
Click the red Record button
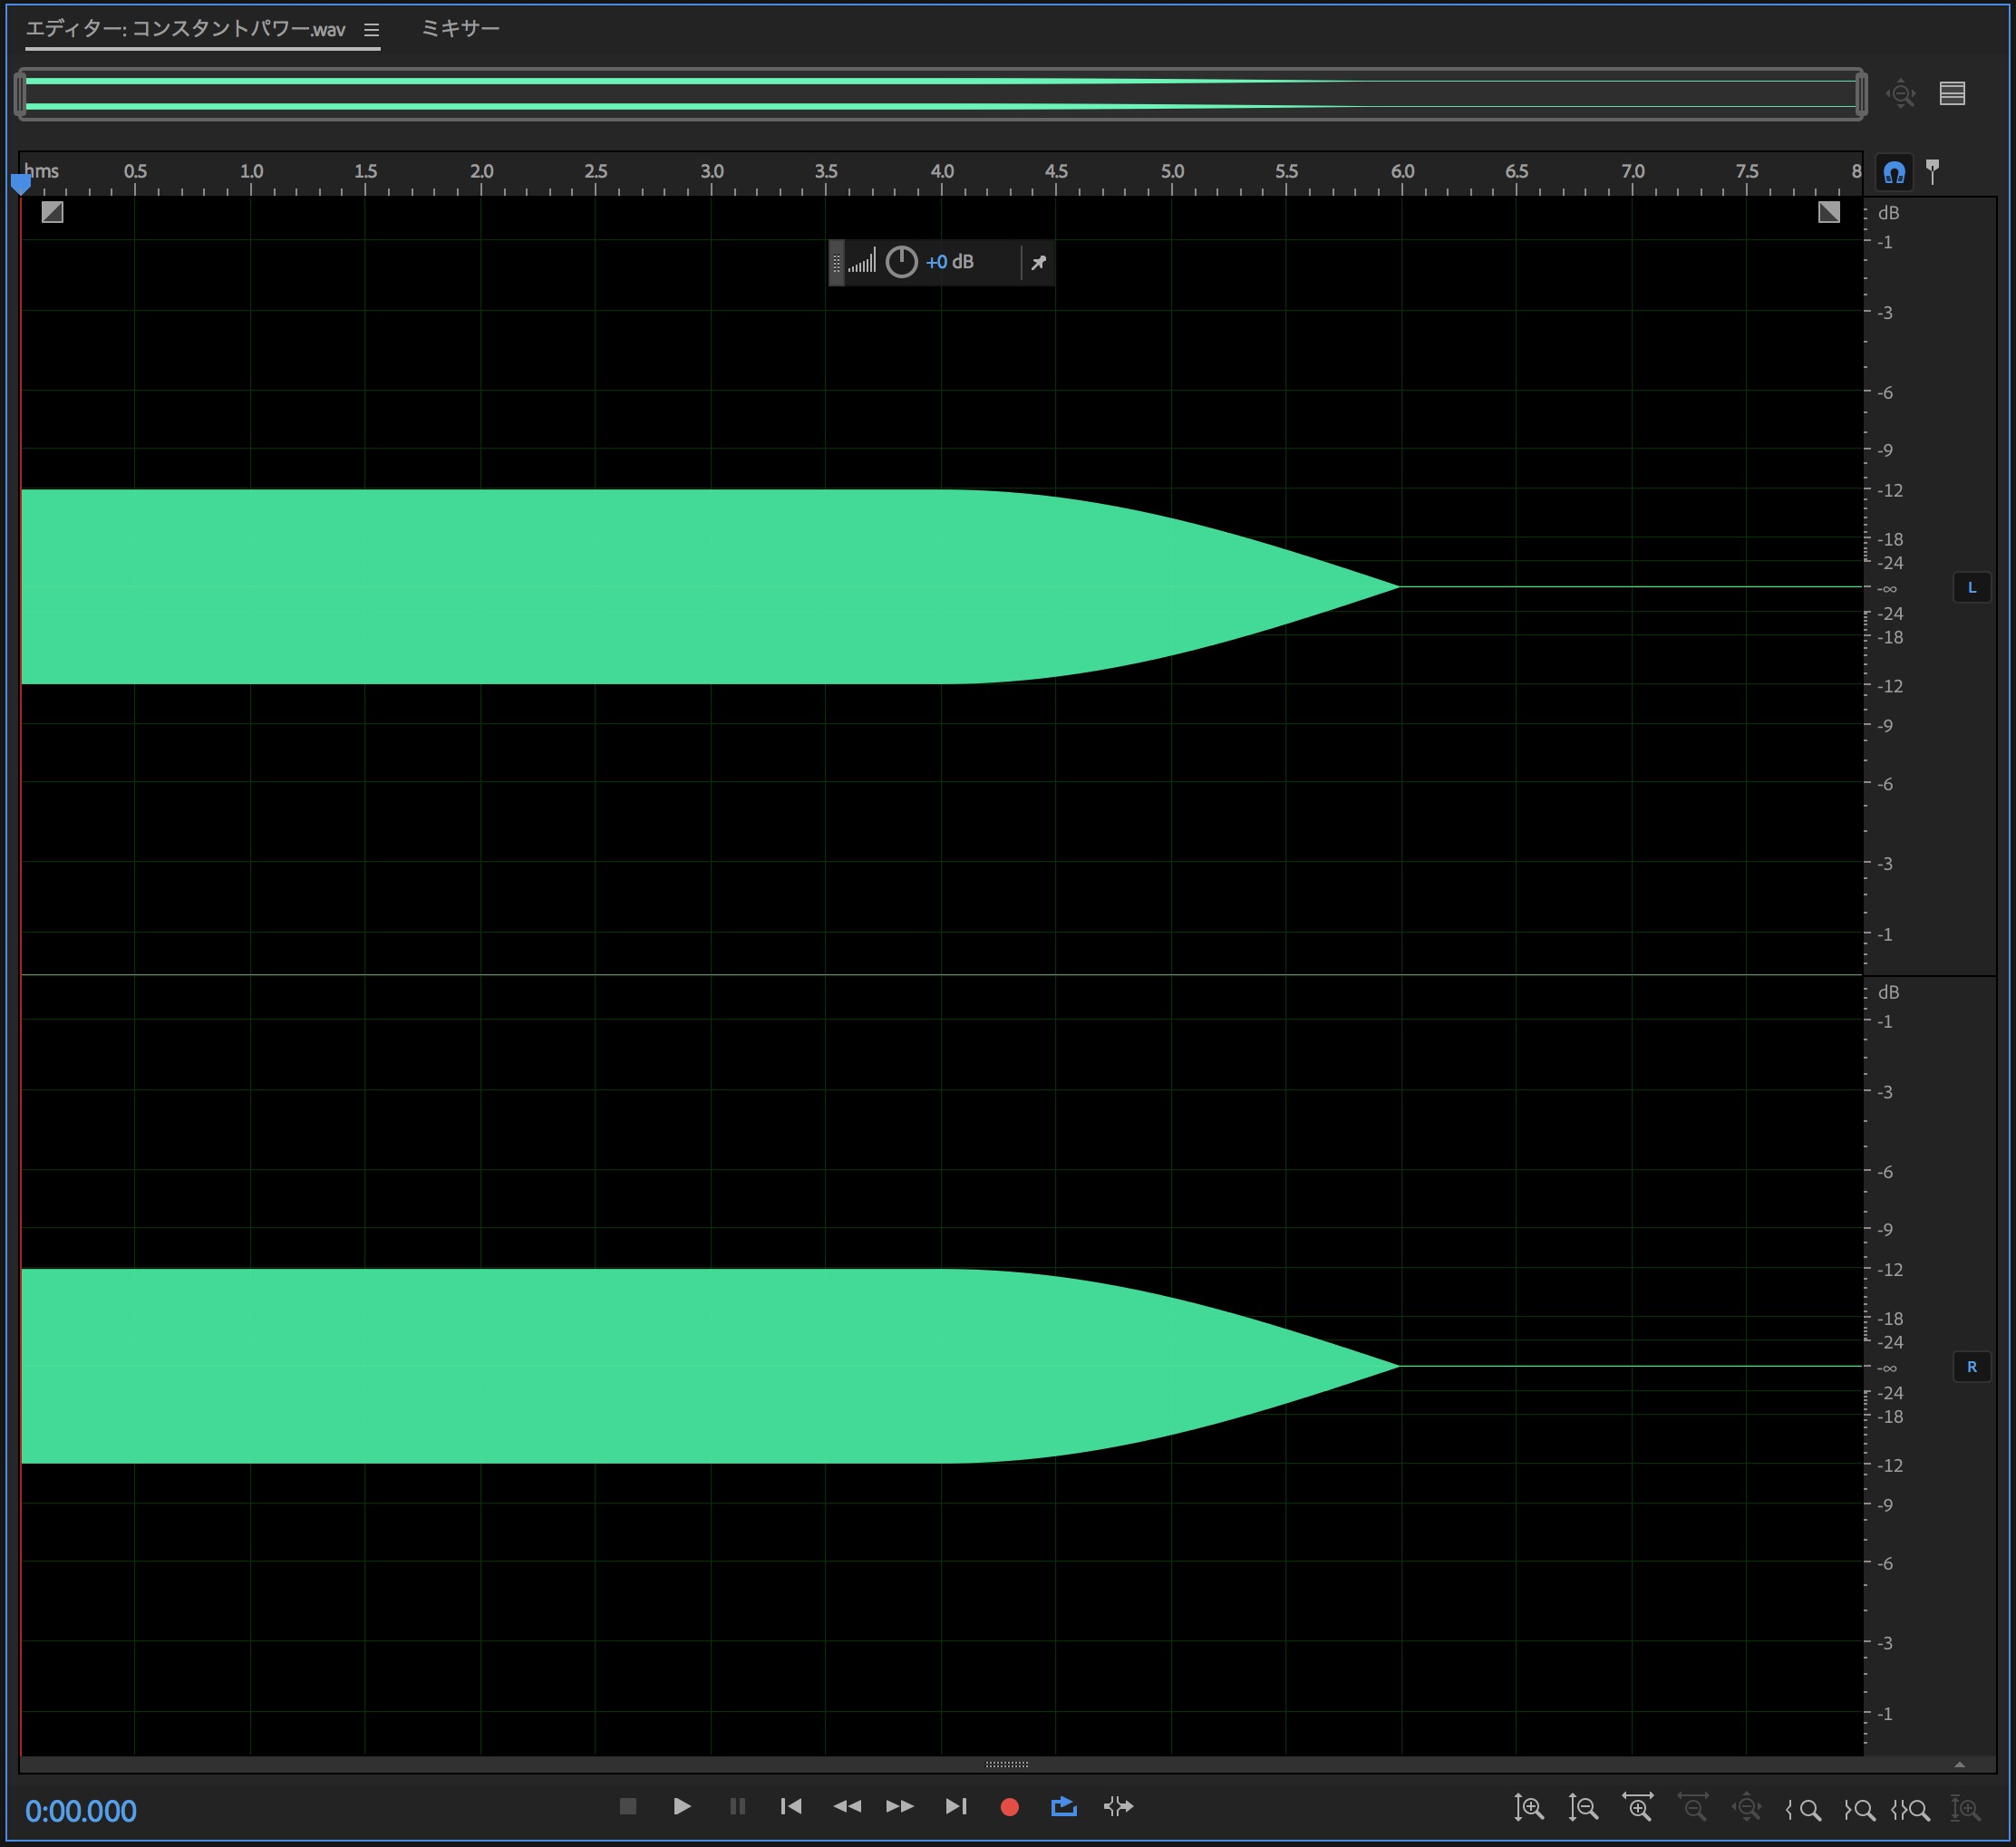(x=1009, y=1807)
